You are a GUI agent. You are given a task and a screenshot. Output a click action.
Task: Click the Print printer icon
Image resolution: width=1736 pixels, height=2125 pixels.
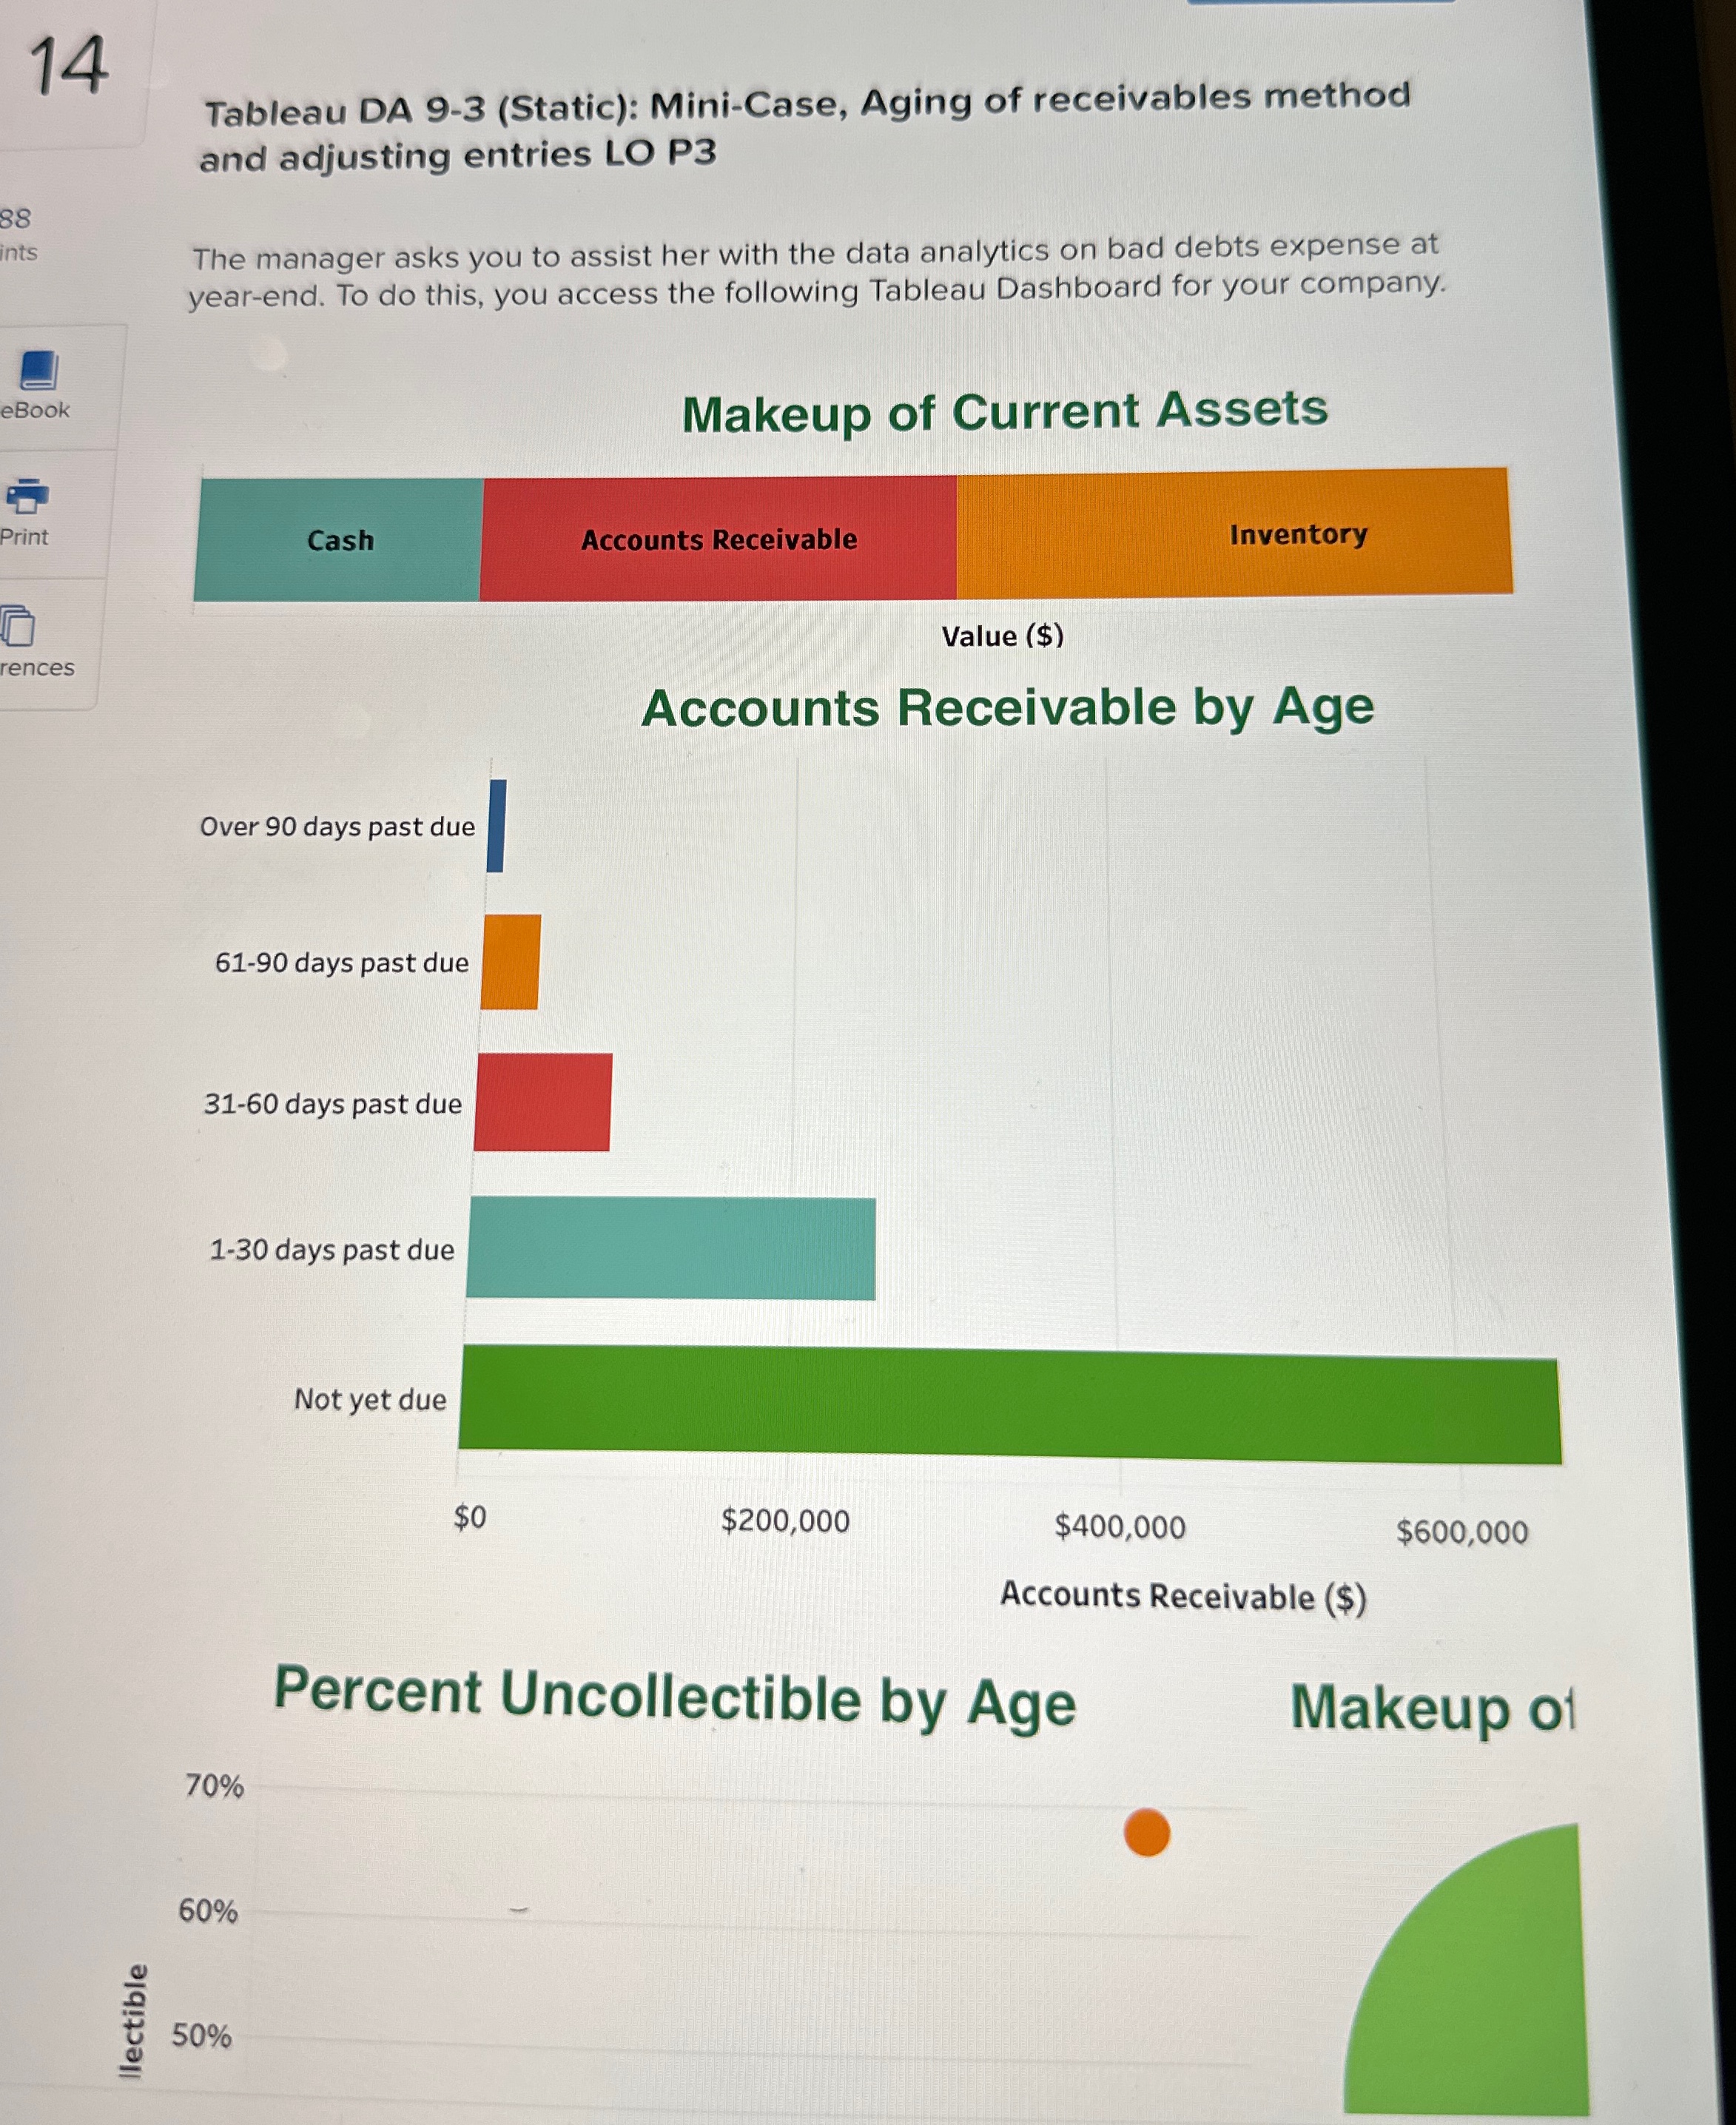point(27,495)
